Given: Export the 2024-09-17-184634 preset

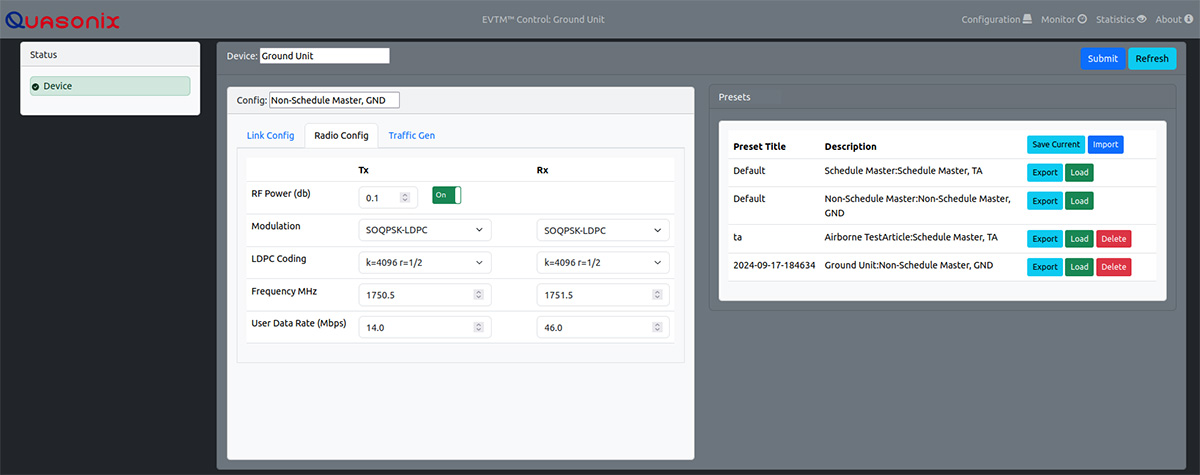Looking at the screenshot, I should tap(1044, 267).
